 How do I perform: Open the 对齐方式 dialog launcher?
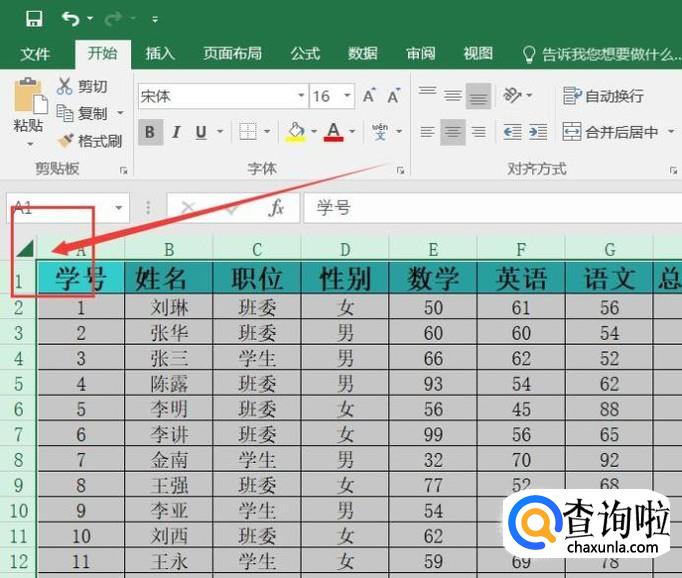673,171
